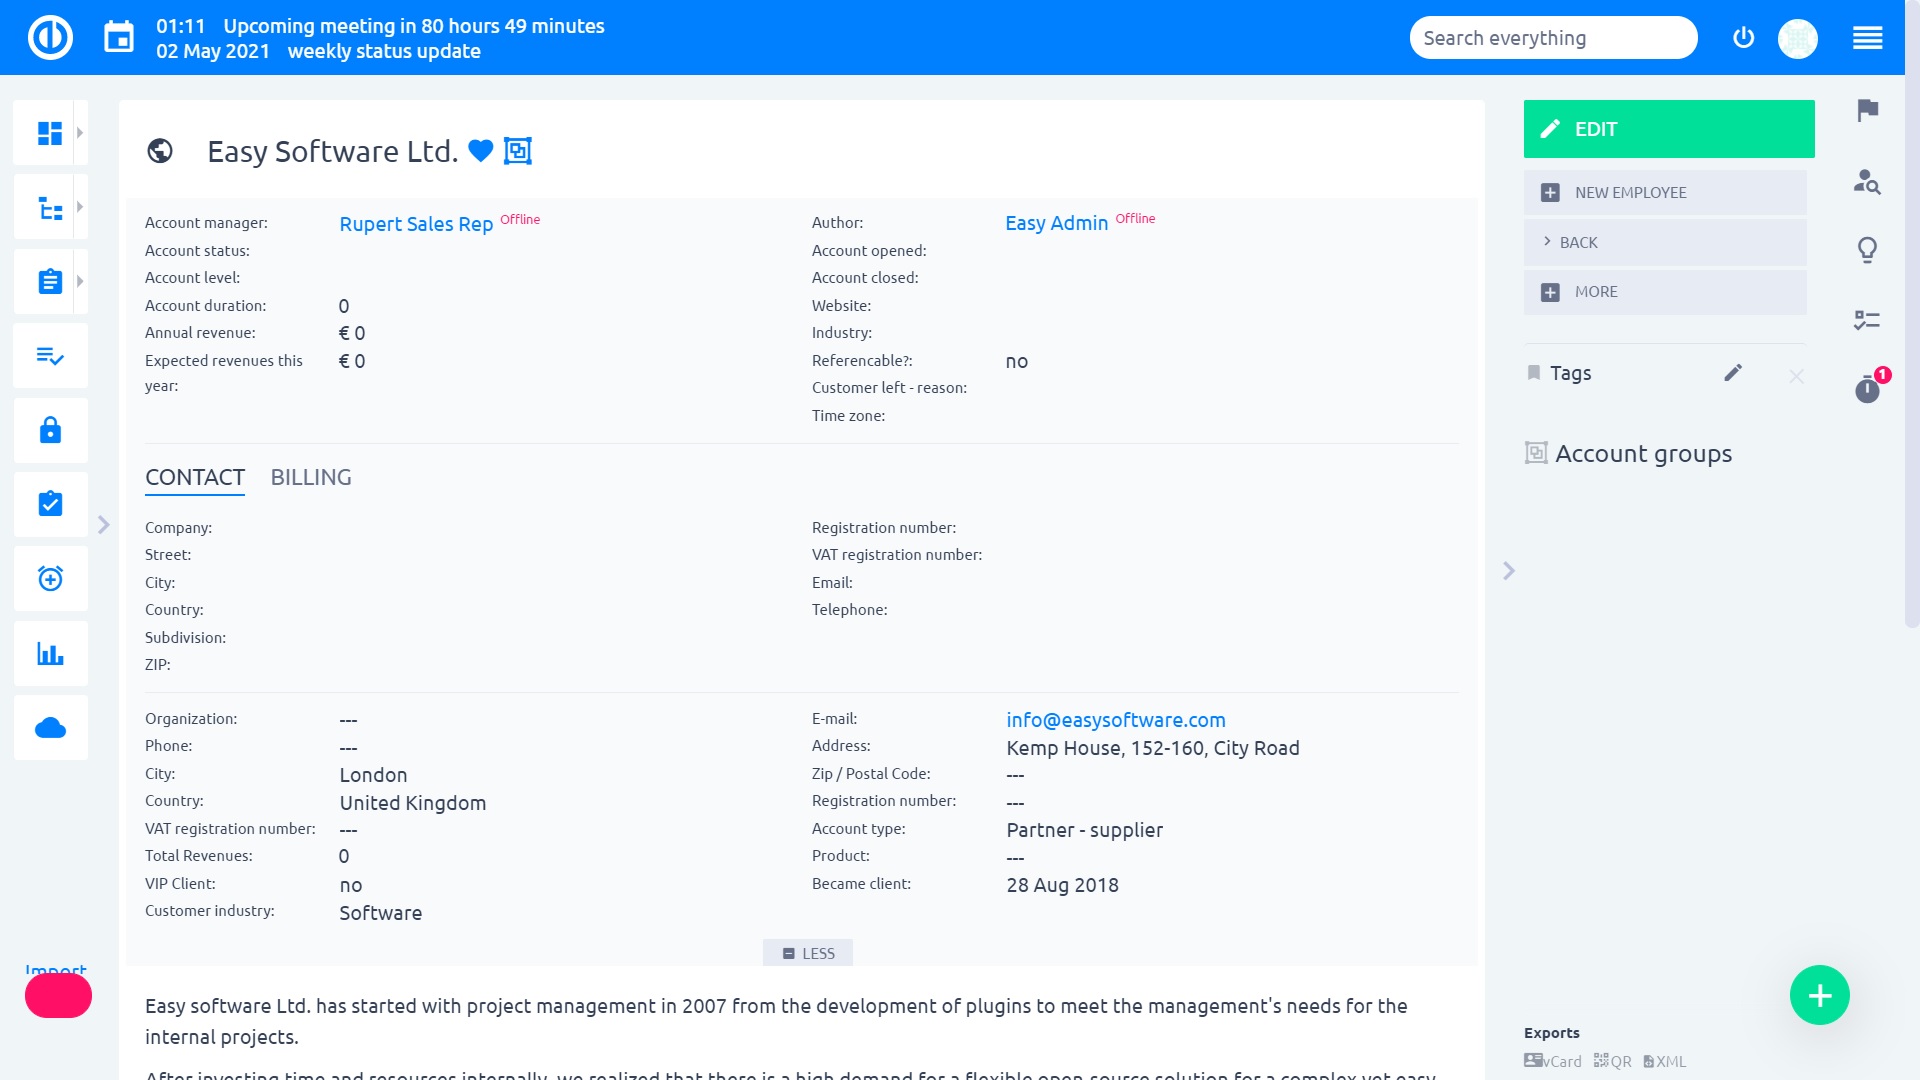
Task: Click the flag icon in the right panel
Action: coord(1866,112)
